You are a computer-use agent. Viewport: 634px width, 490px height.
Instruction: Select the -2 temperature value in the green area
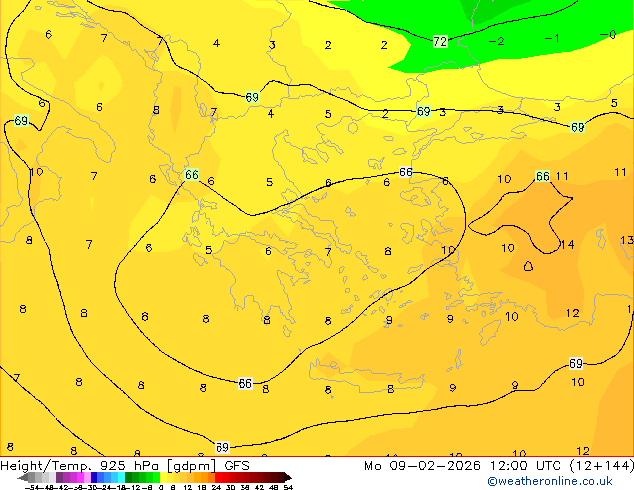496,41
